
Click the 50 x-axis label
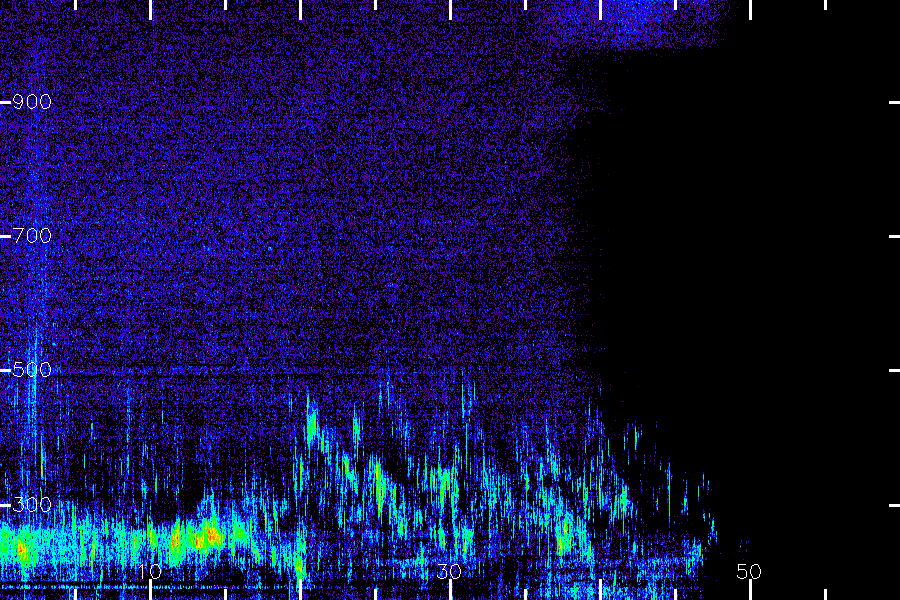click(749, 571)
